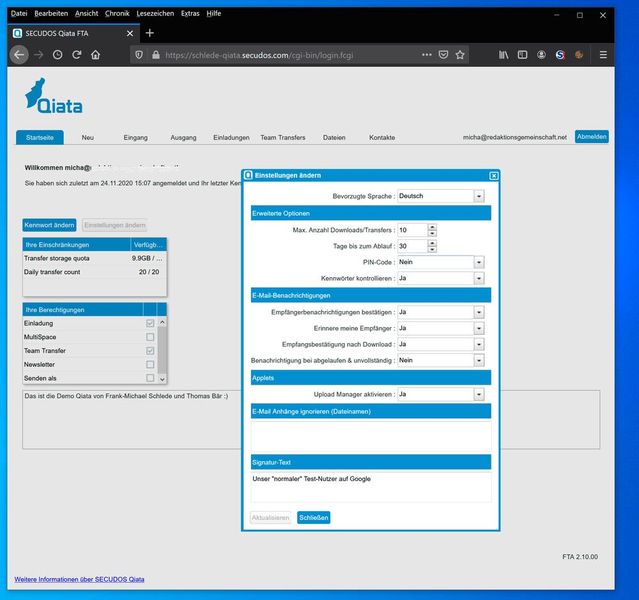Click the Einstellungen ändern button
Viewport: 639px width, 600px height.
115,225
